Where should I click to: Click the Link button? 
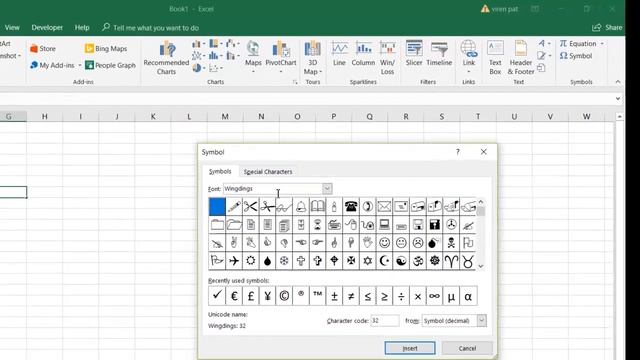[x=469, y=54]
